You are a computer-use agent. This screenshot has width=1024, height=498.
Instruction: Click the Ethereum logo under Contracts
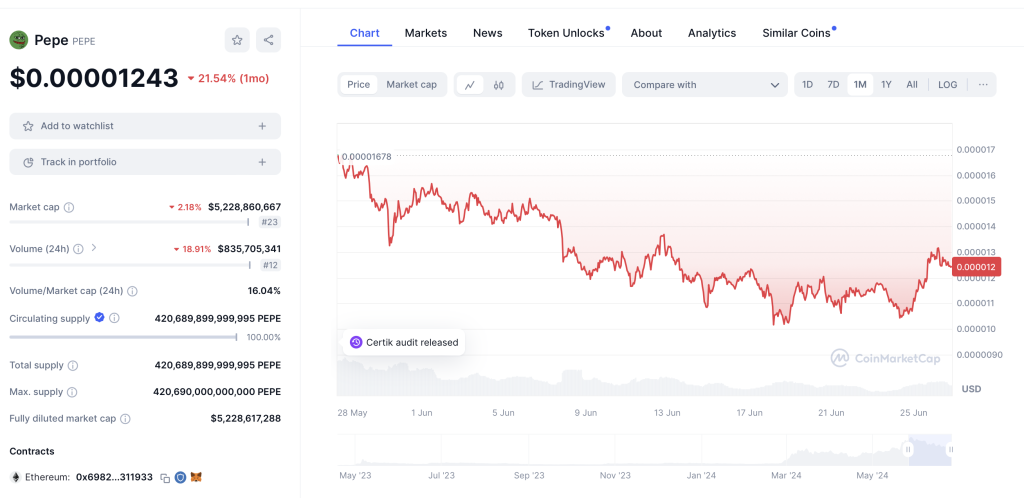click(x=15, y=478)
